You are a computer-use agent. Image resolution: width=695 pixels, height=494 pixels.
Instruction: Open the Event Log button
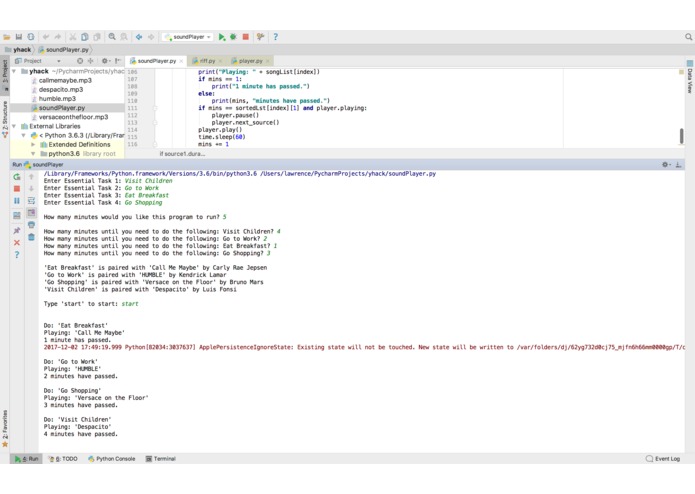(x=663, y=459)
